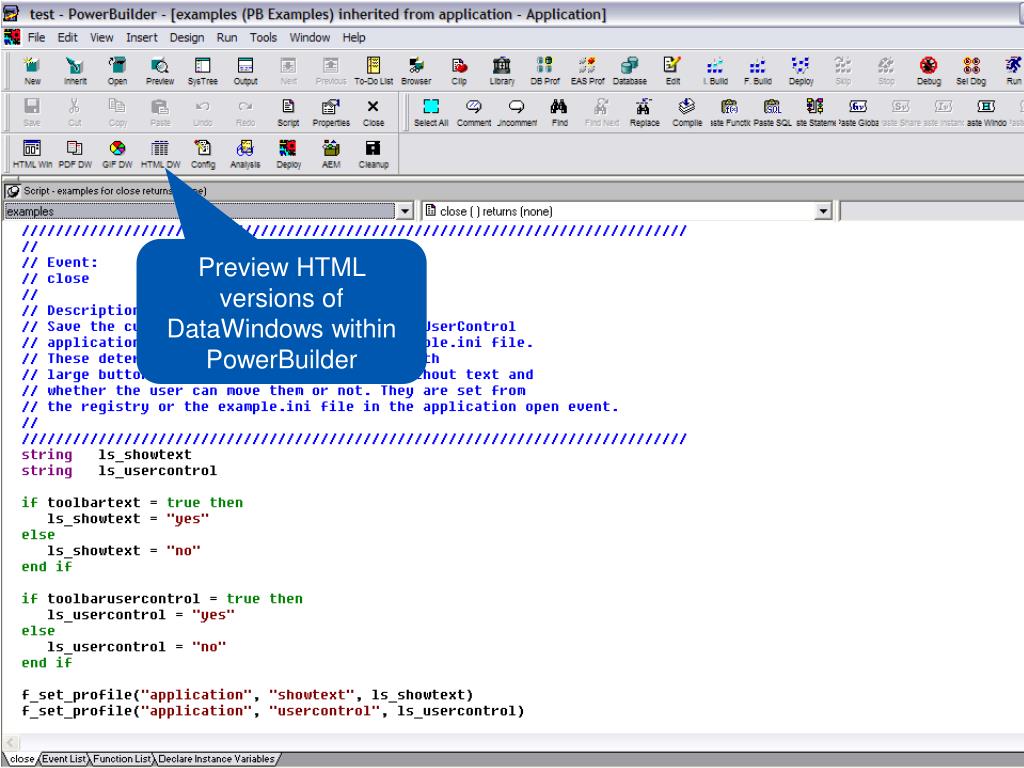
Task: Open the View menu
Action: (102, 38)
